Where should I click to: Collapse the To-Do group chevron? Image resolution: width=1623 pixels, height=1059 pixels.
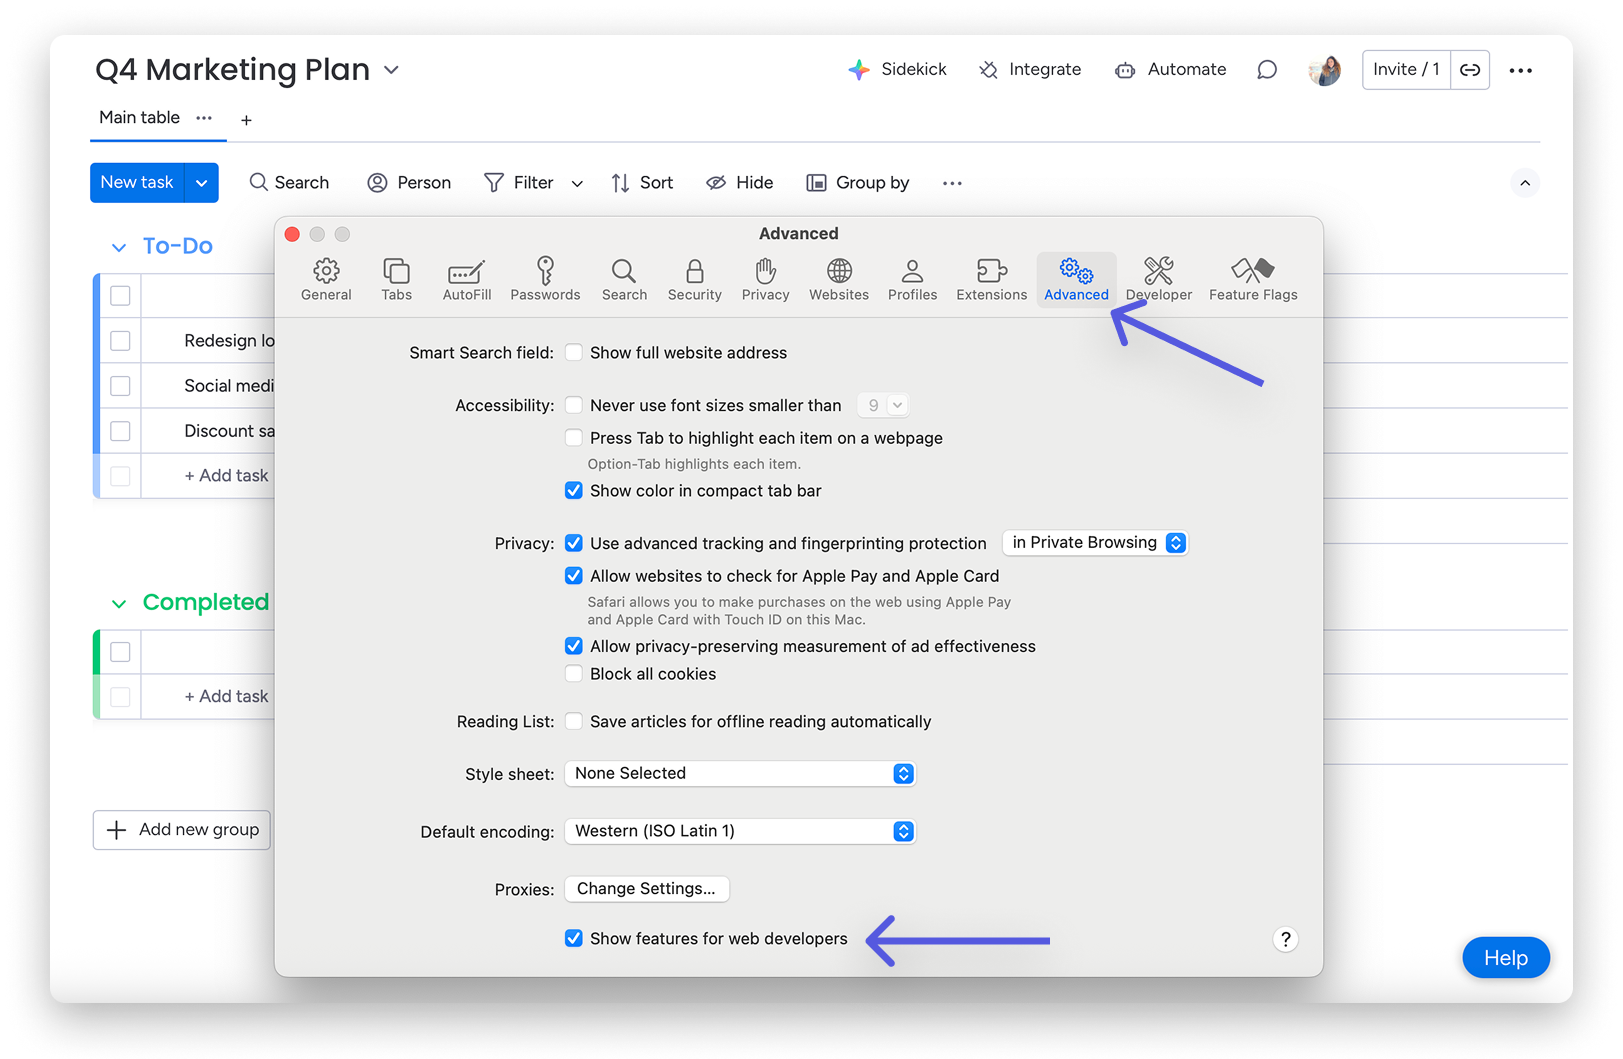(x=119, y=247)
